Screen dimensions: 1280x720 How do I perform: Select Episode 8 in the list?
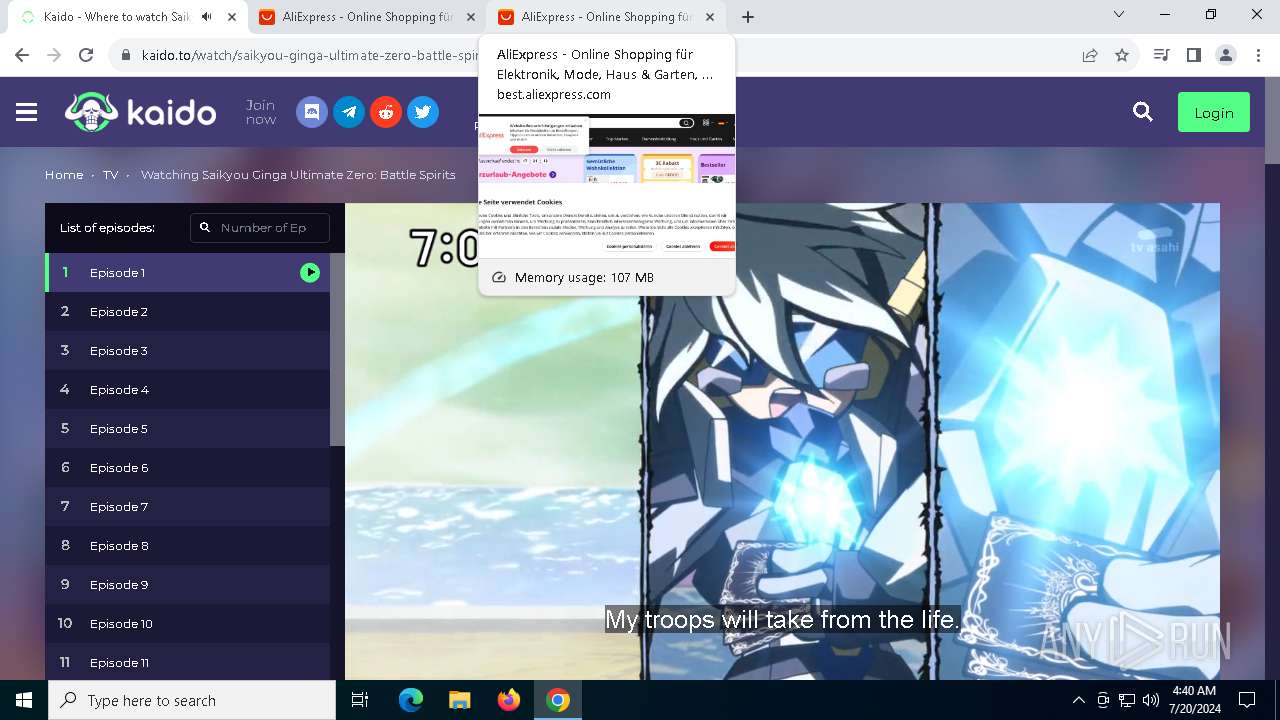click(x=187, y=545)
